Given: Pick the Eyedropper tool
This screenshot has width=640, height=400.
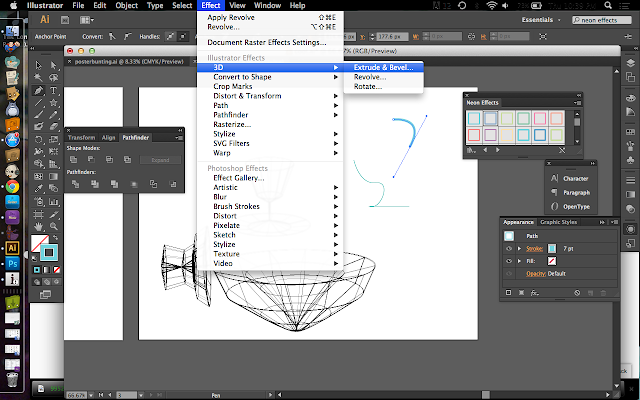Looking at the screenshot, I should coord(38,189).
